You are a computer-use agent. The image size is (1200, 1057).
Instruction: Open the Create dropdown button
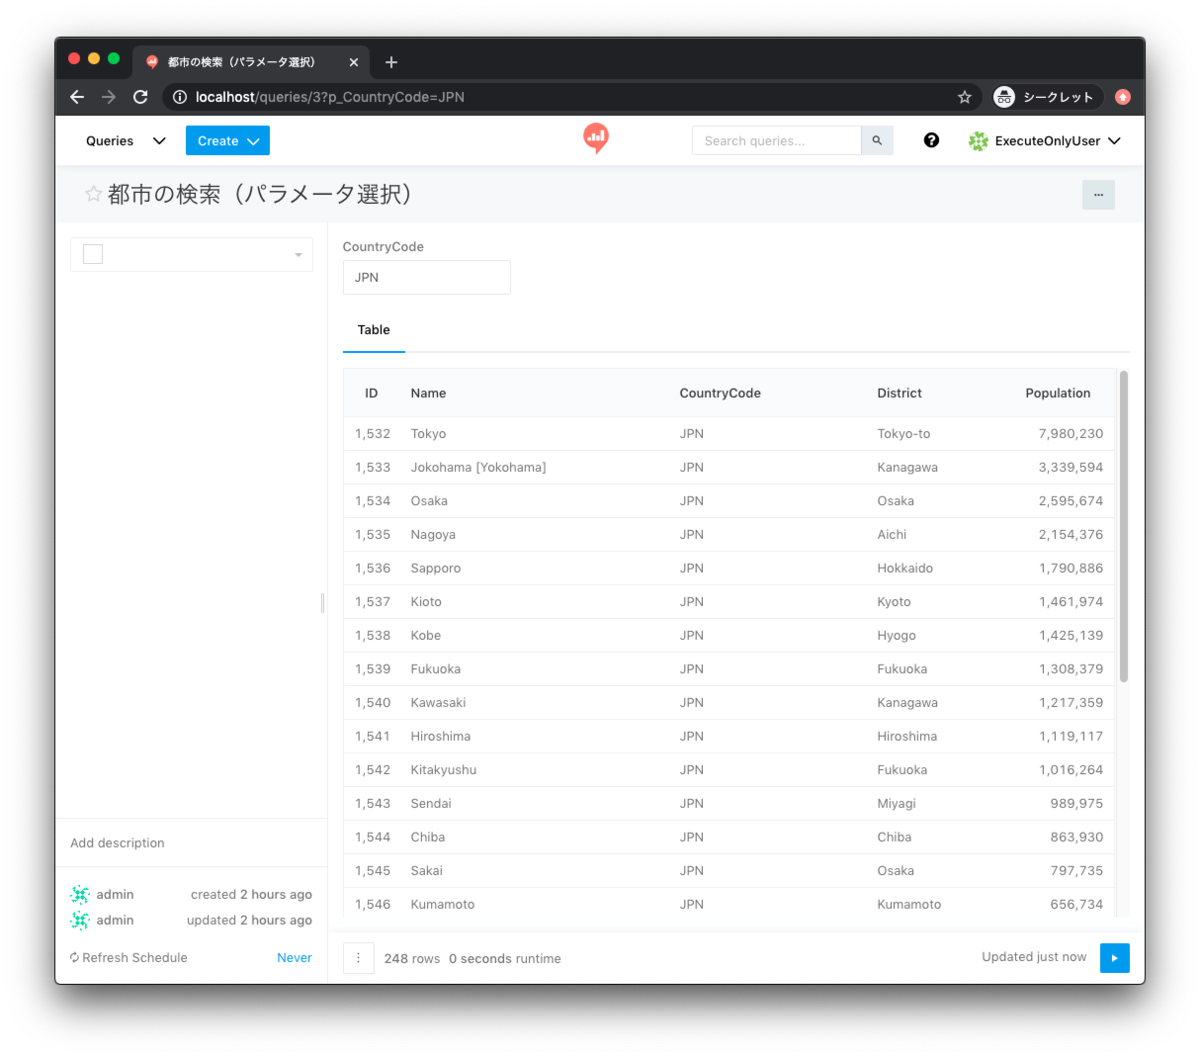pyautogui.click(x=228, y=141)
